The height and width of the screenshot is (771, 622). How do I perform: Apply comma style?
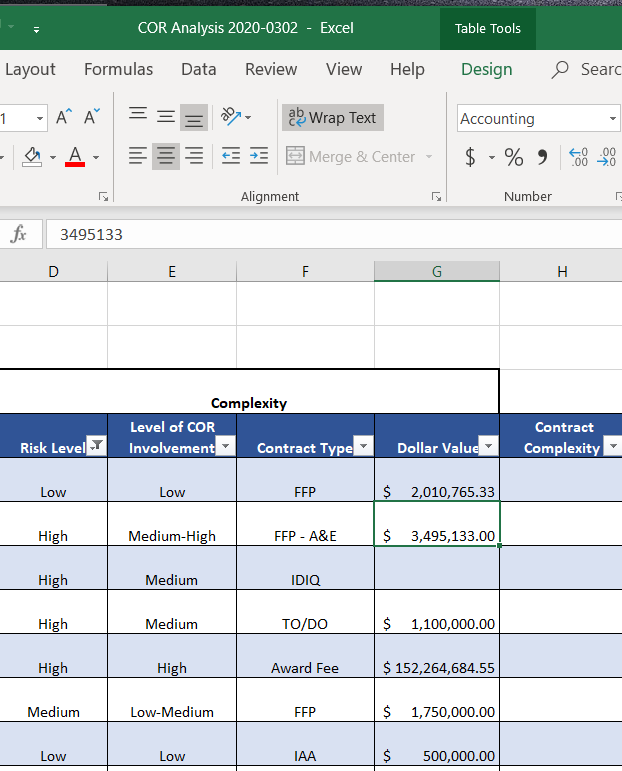click(x=542, y=157)
